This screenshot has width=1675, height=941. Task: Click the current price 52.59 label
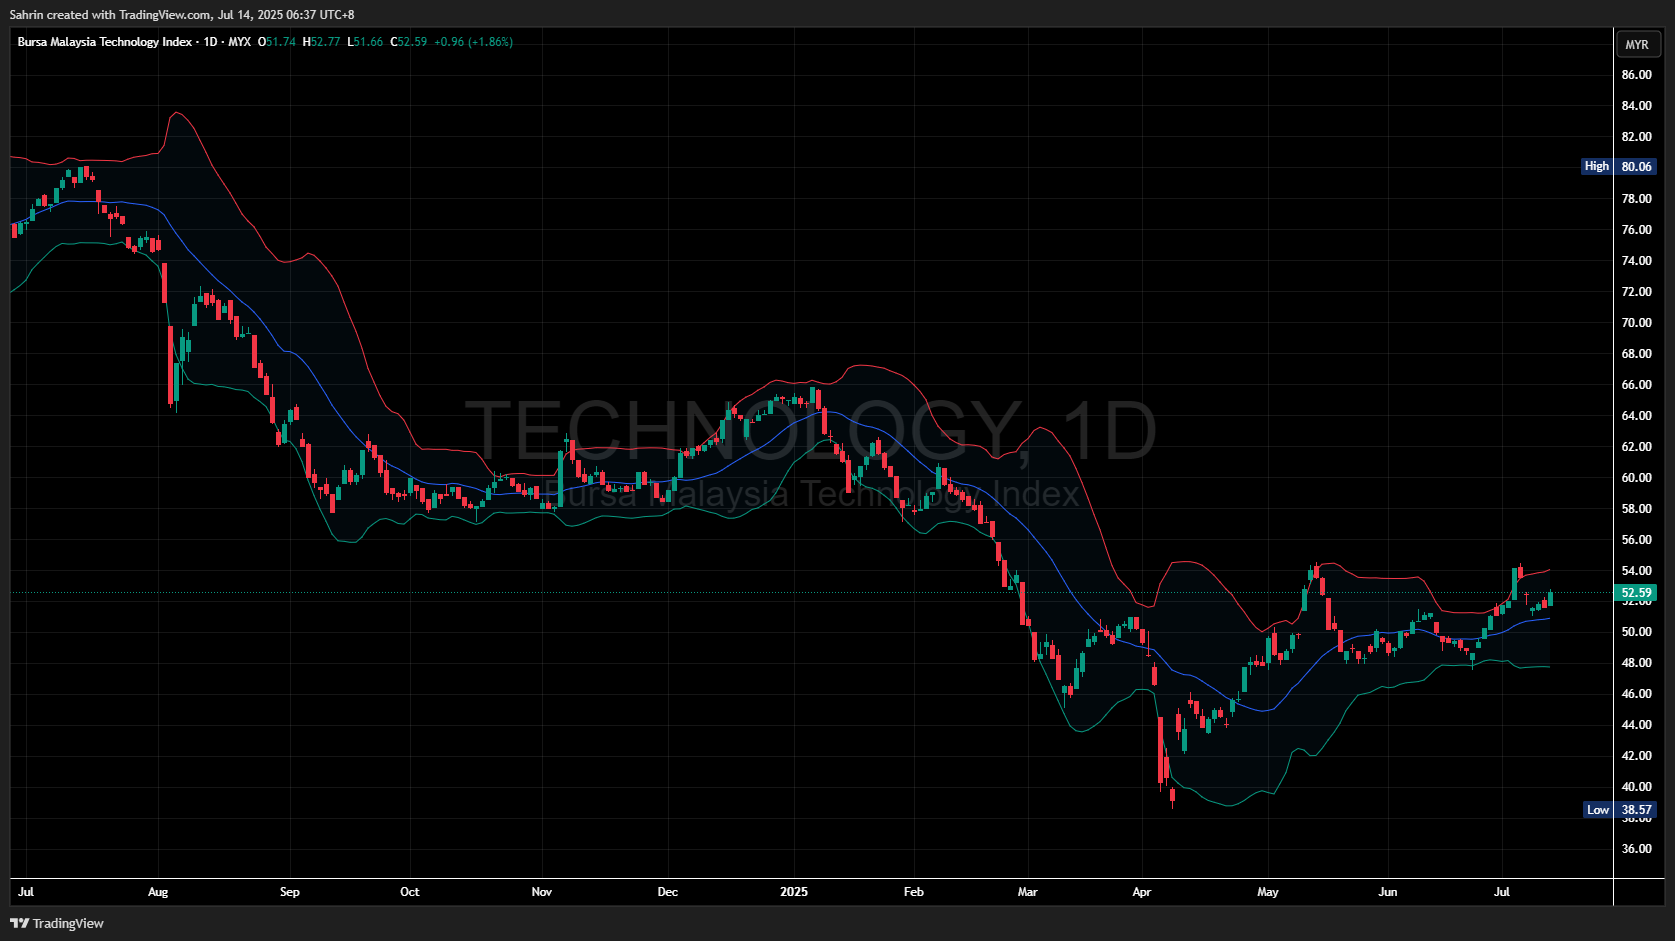pyautogui.click(x=1636, y=593)
